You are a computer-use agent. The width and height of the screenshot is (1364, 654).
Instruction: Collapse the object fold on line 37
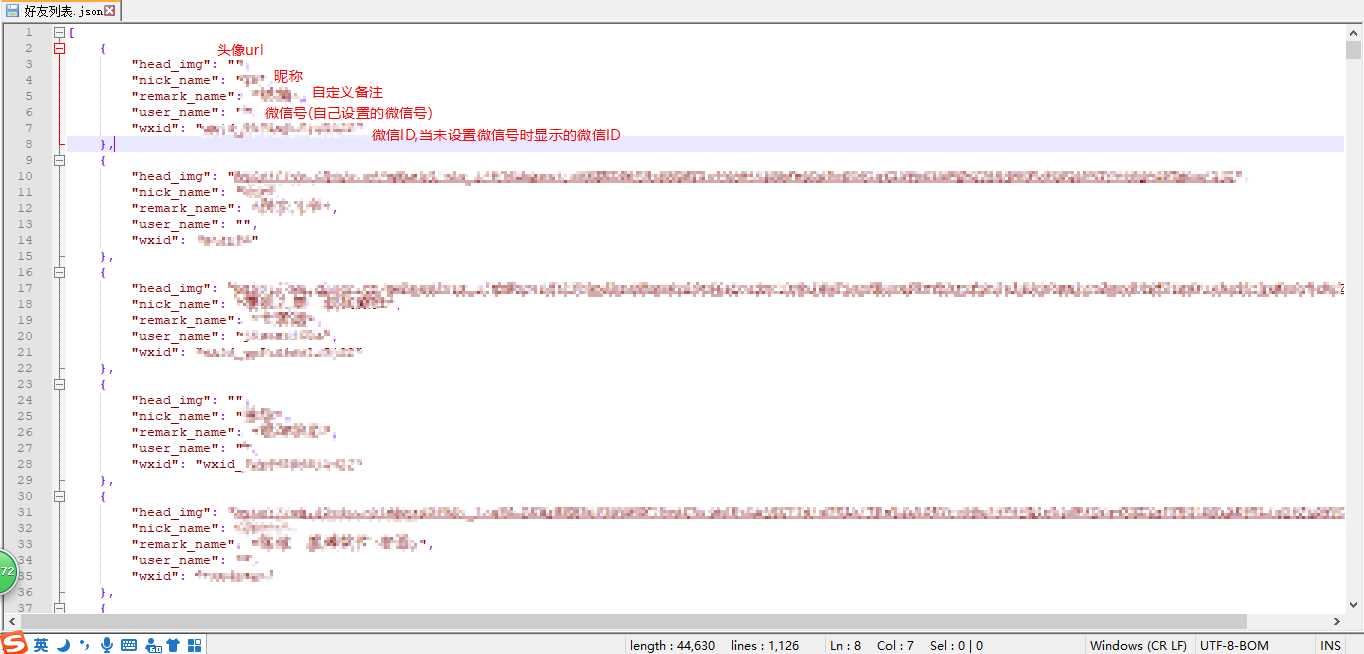[x=59, y=608]
